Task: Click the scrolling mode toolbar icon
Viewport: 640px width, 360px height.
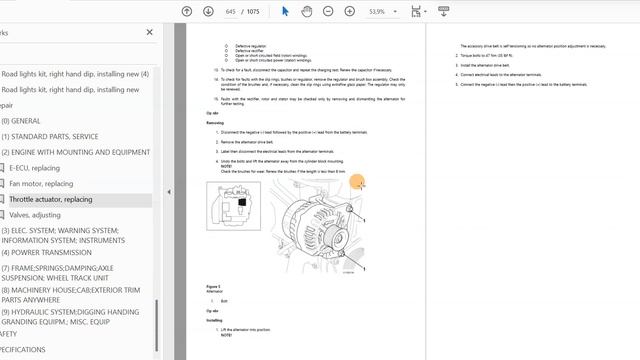Action: pos(444,11)
